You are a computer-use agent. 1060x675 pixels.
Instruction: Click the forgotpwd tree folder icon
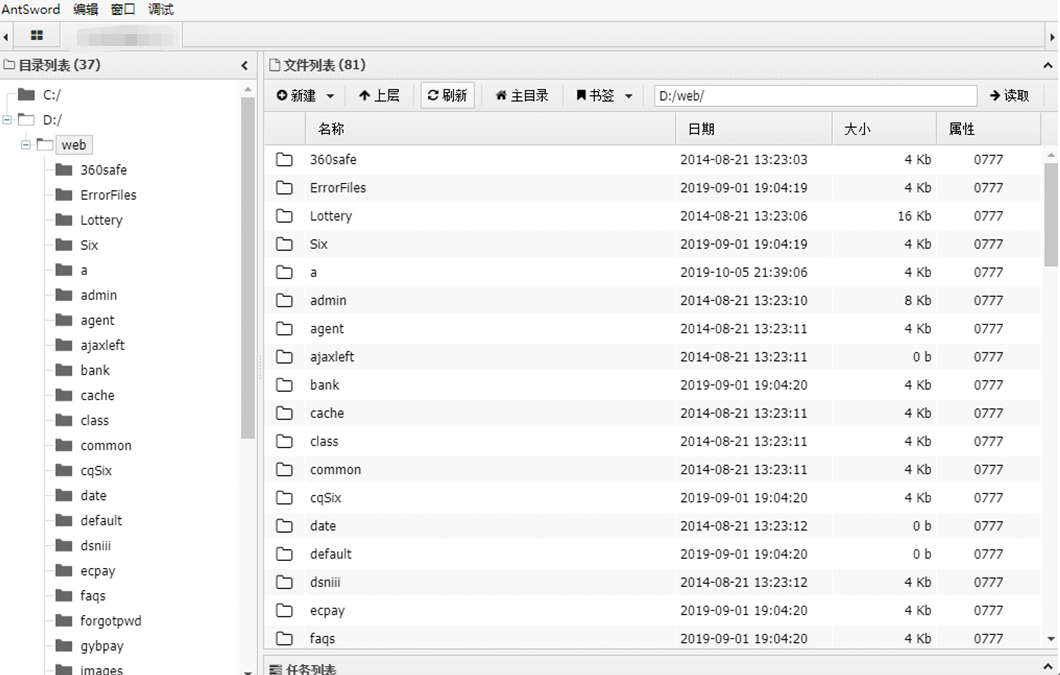click(x=64, y=620)
